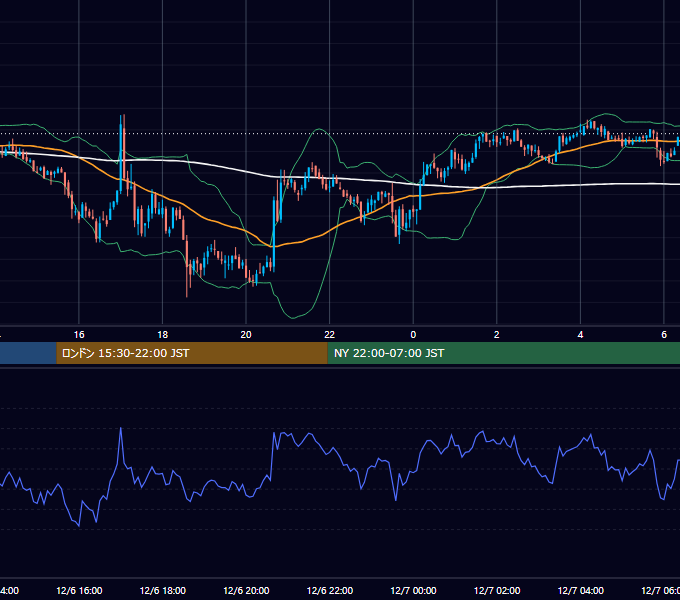Click the upper chart axis label 0
The width and height of the screenshot is (680, 600).
point(413,335)
